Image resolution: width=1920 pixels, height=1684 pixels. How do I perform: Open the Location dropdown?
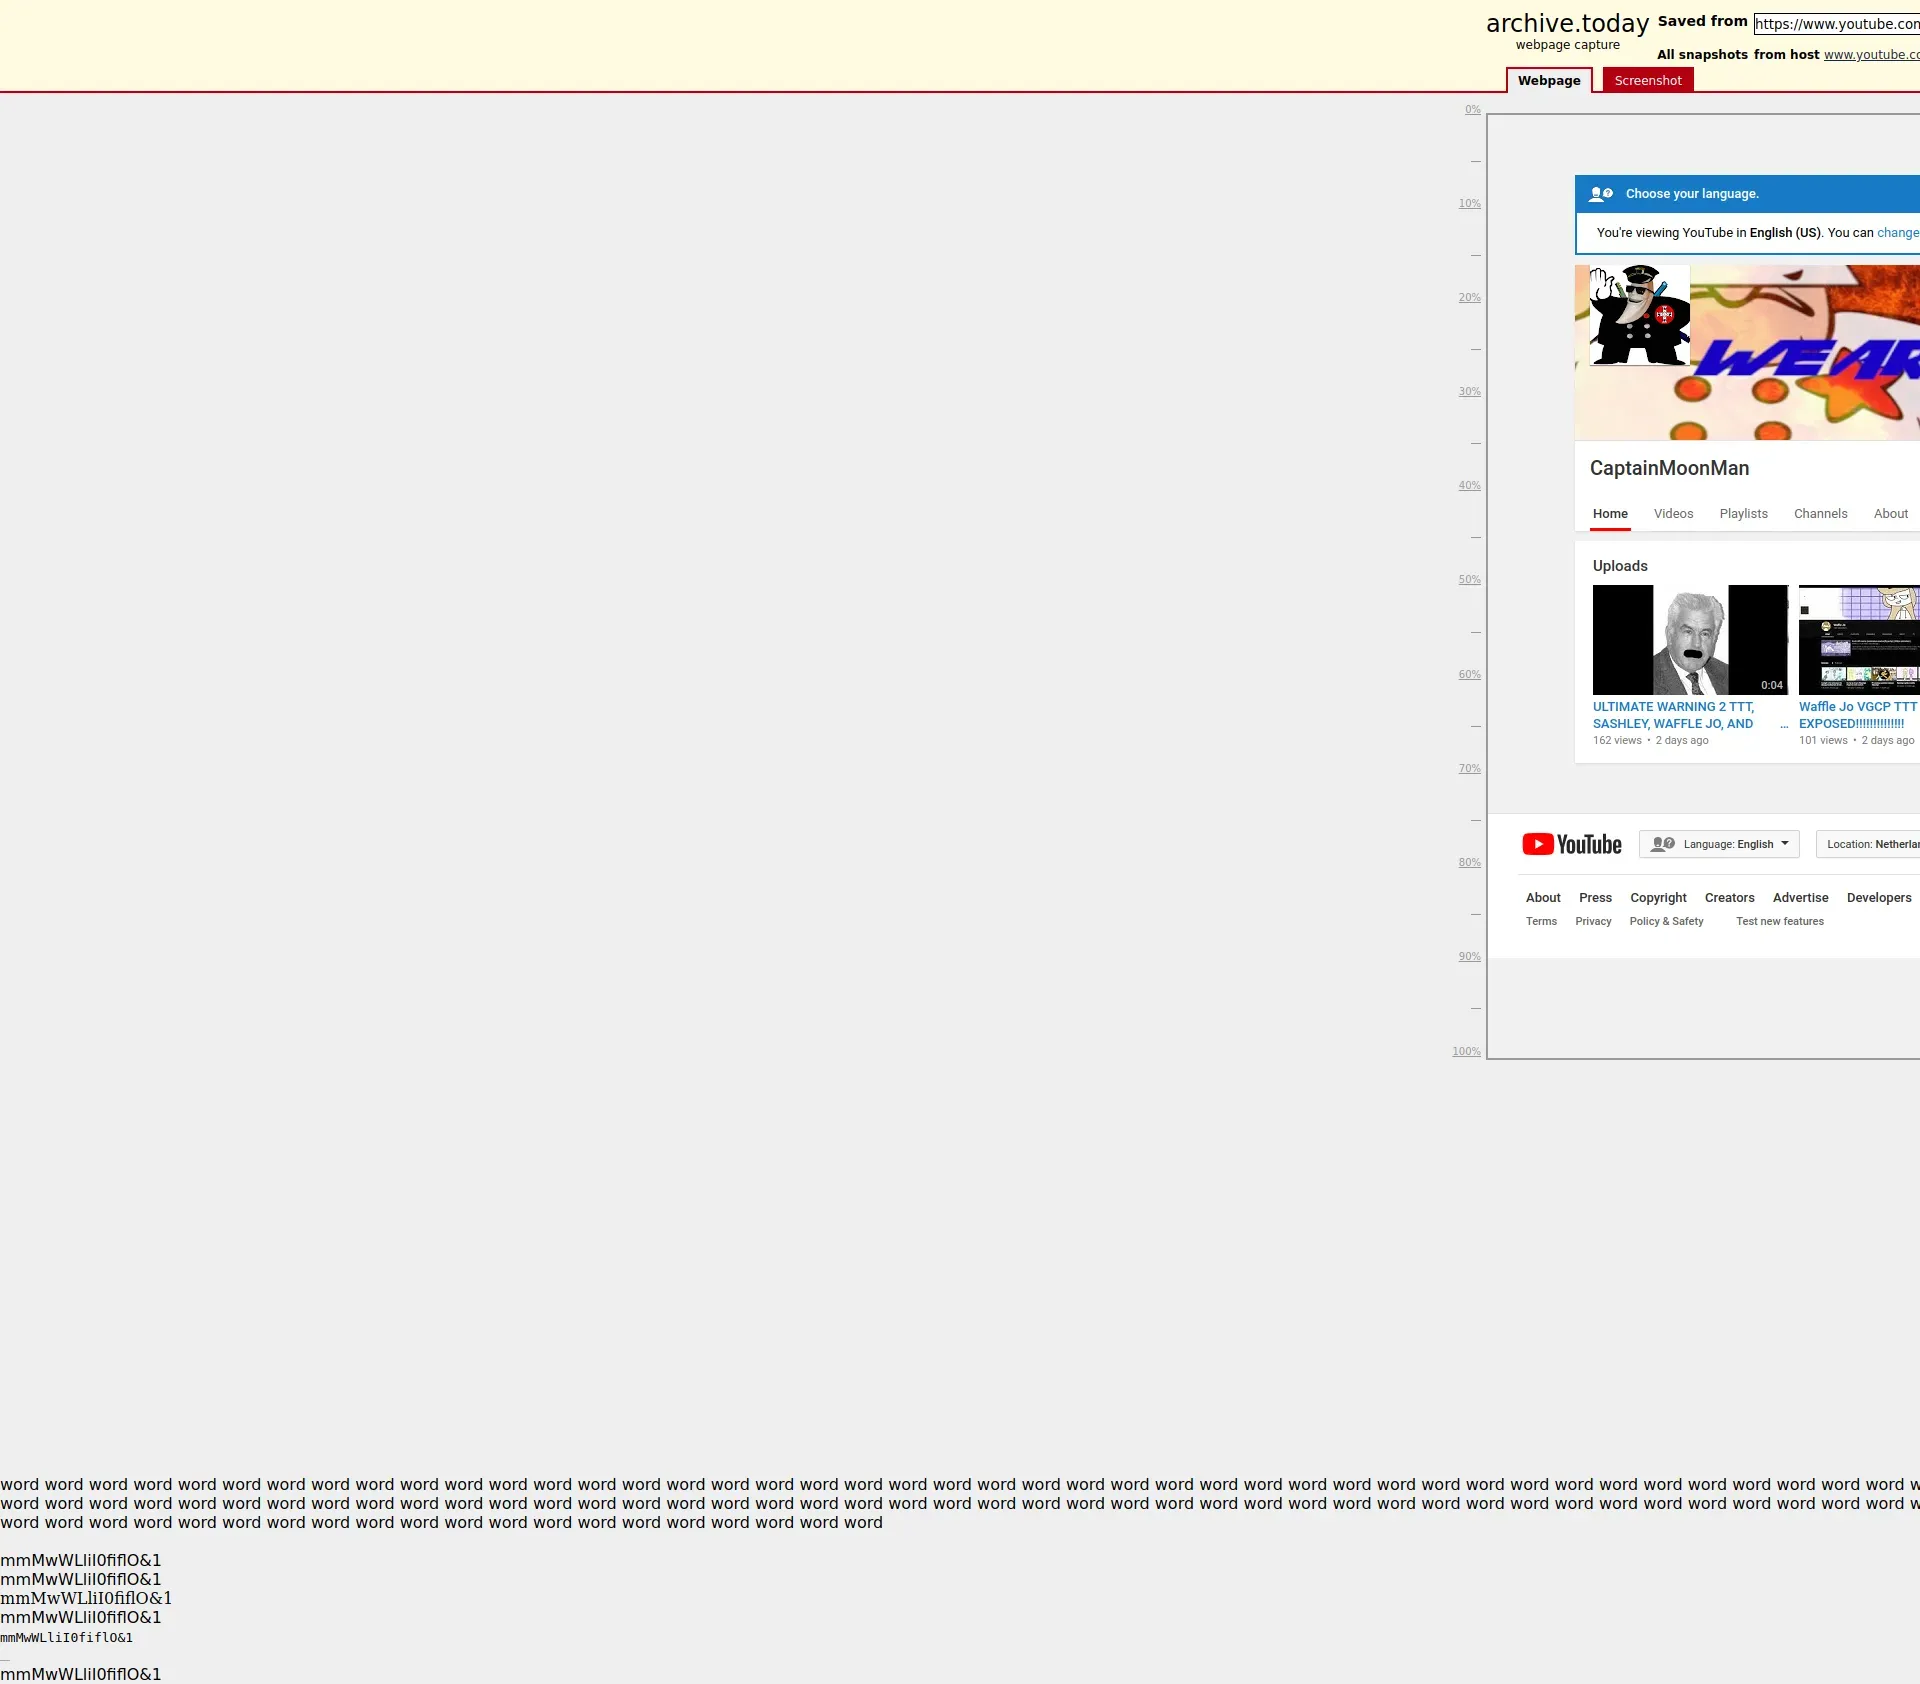tap(1870, 844)
